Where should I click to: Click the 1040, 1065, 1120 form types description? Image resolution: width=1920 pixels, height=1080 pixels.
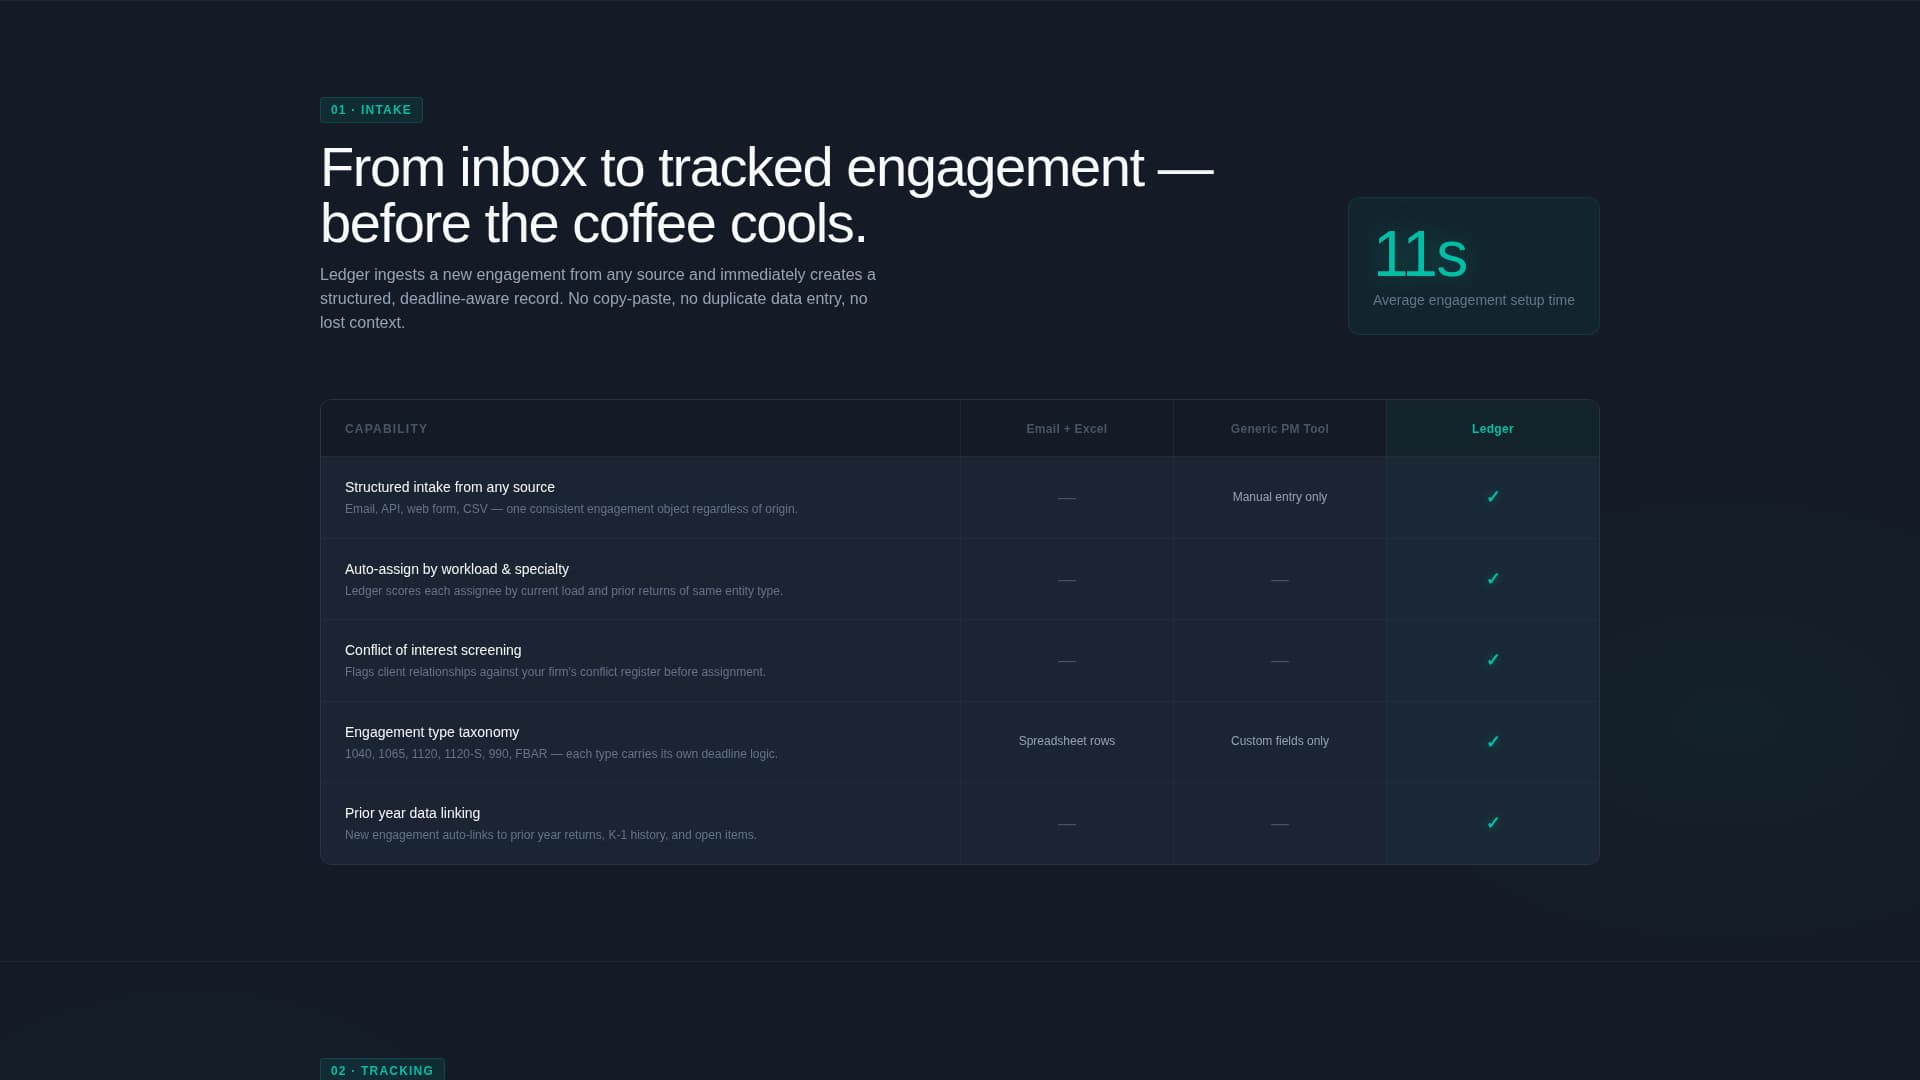pyautogui.click(x=561, y=754)
